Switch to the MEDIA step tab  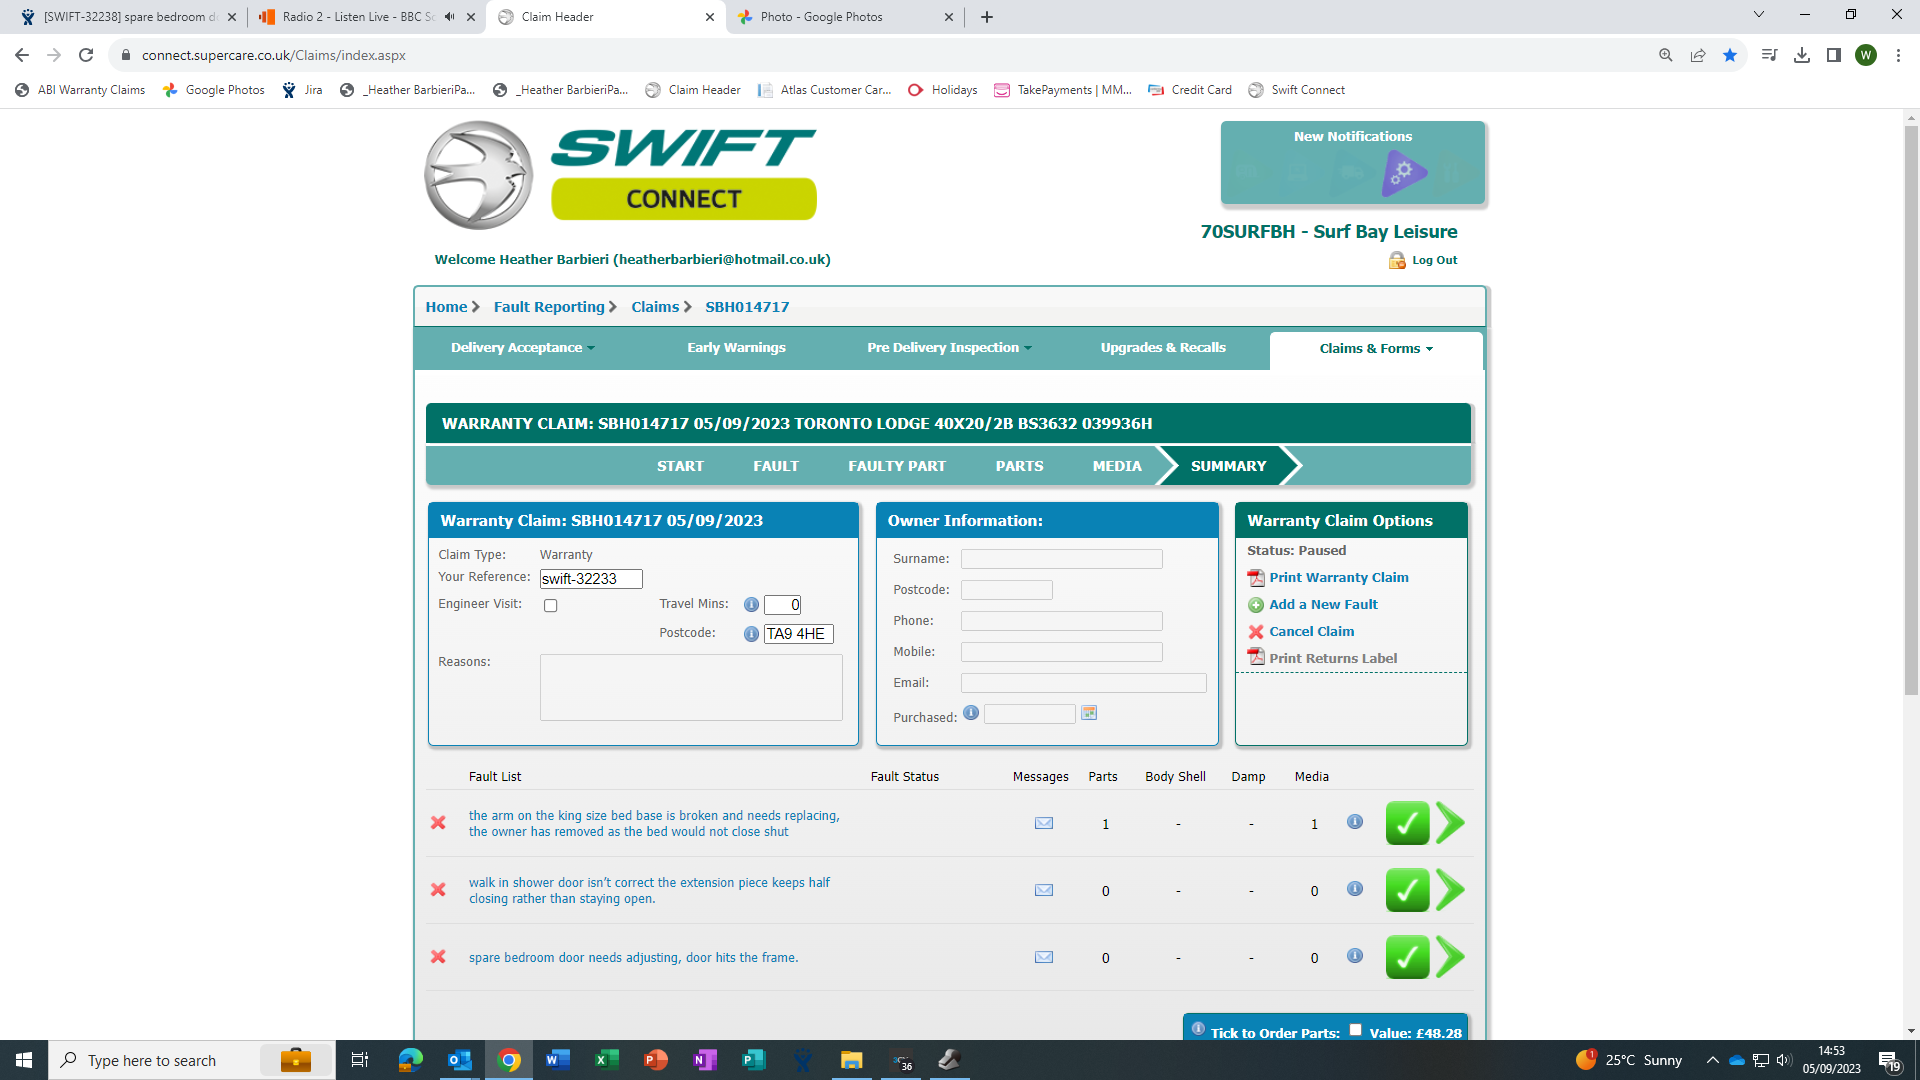pyautogui.click(x=1116, y=466)
